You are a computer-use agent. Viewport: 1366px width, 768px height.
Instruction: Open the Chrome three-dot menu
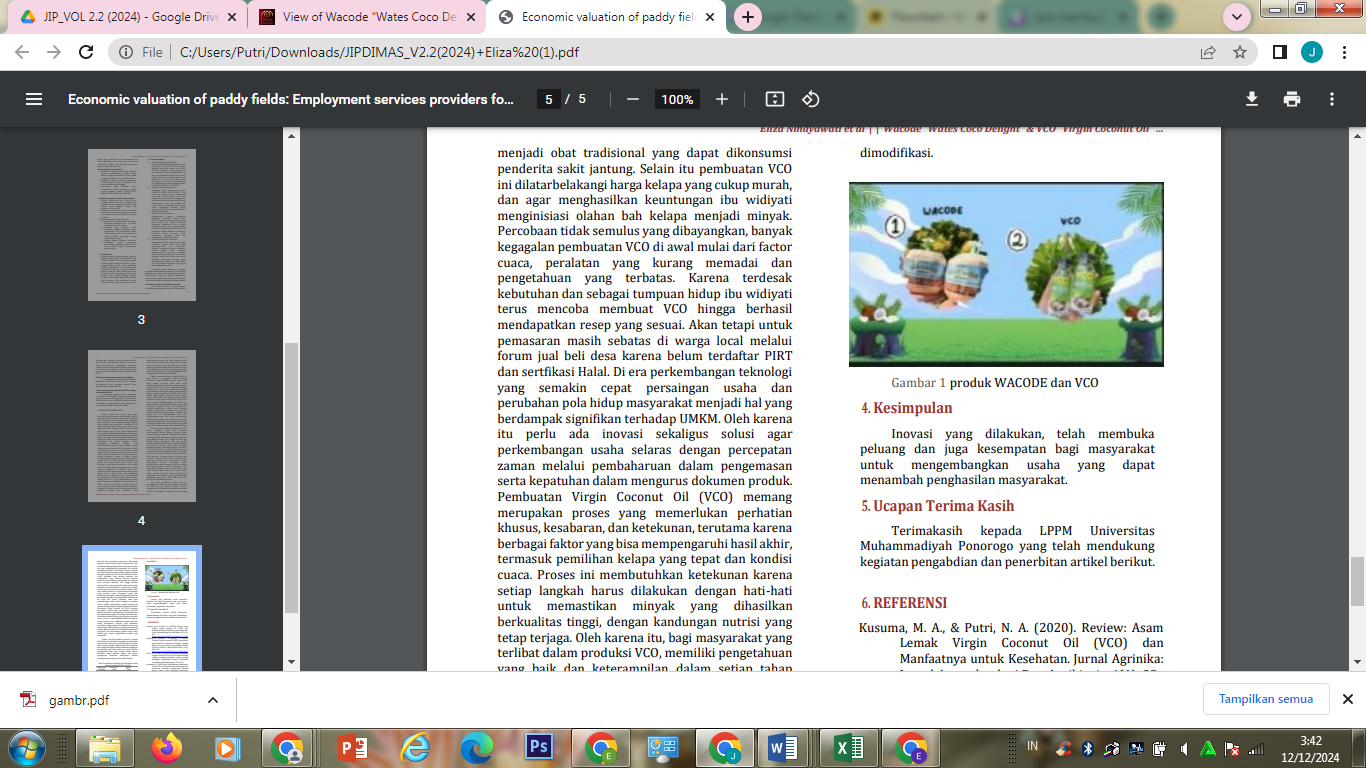pyautogui.click(x=1343, y=52)
